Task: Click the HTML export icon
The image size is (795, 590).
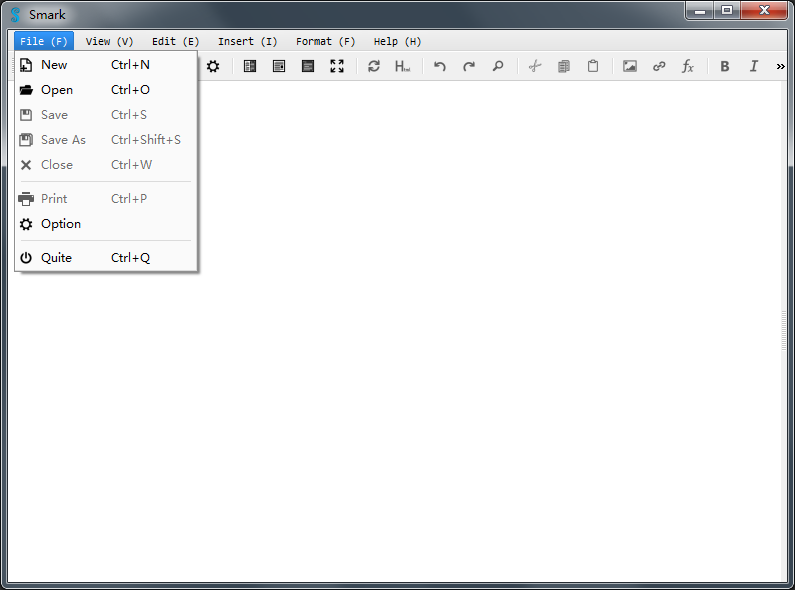Action: point(403,66)
